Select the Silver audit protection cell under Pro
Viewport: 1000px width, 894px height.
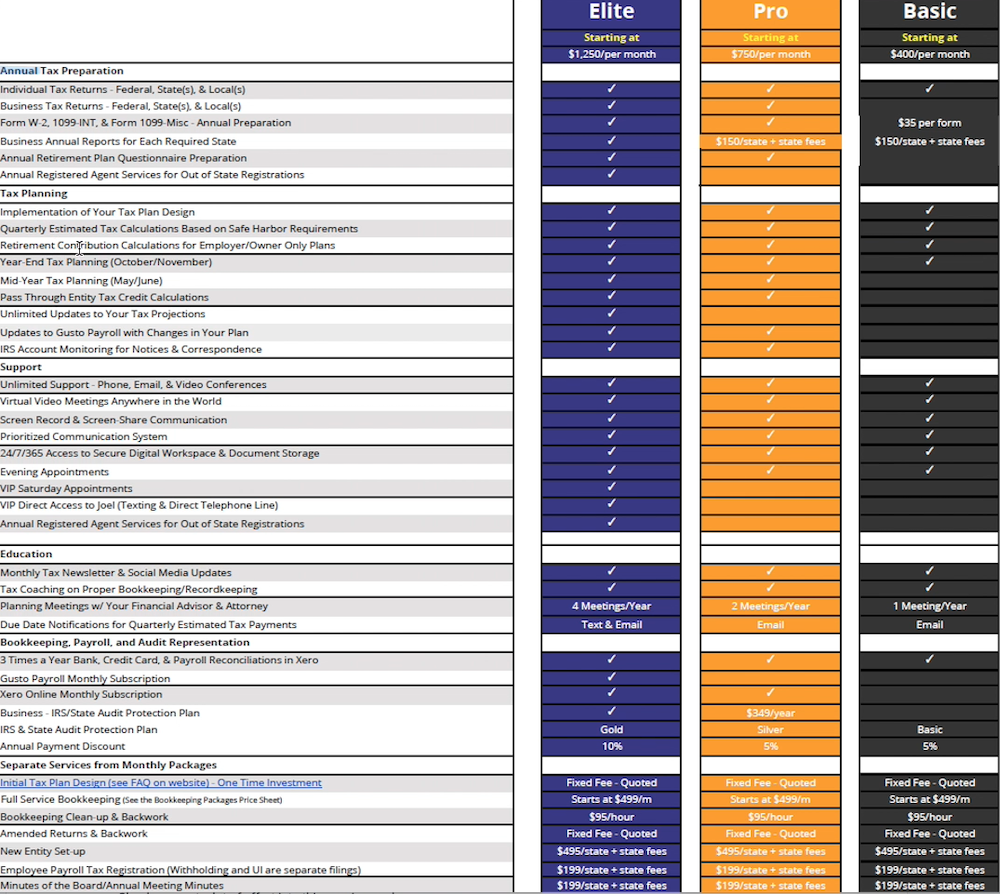(770, 729)
